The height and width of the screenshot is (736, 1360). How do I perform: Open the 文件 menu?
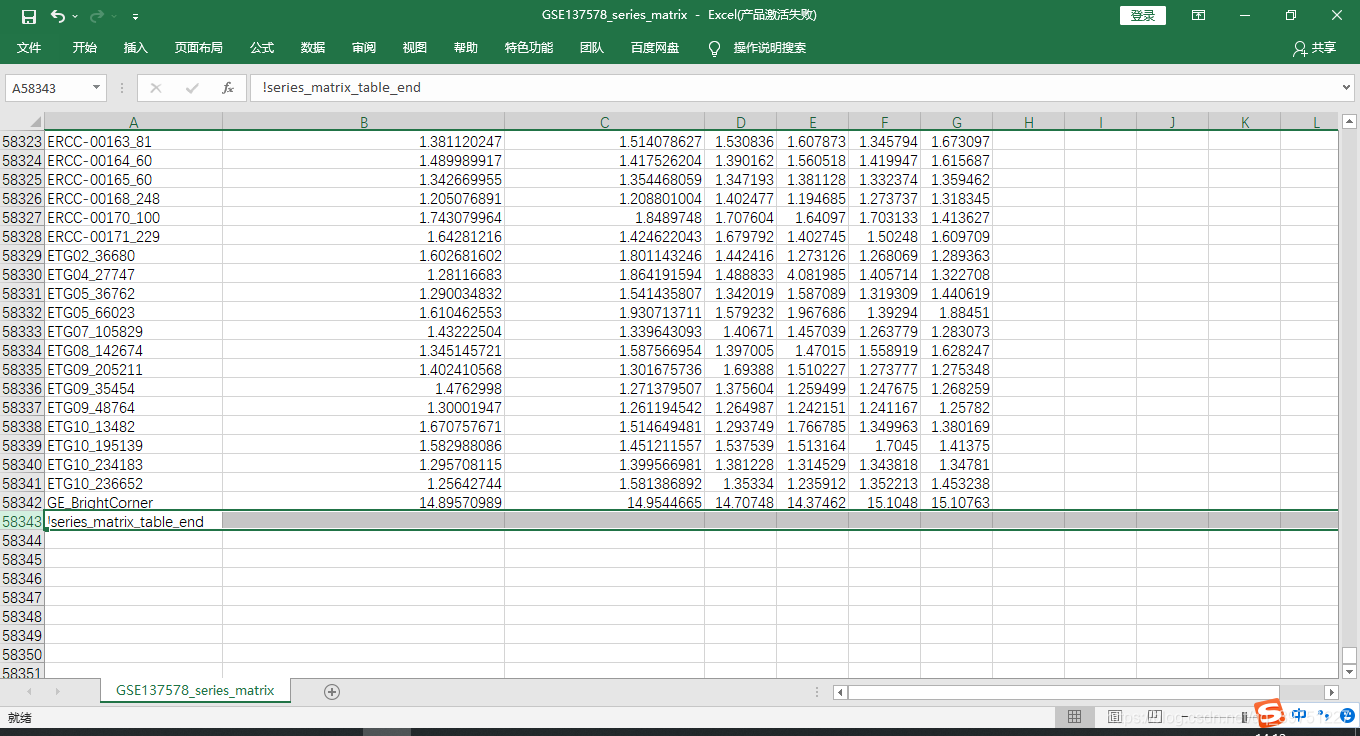[x=29, y=48]
